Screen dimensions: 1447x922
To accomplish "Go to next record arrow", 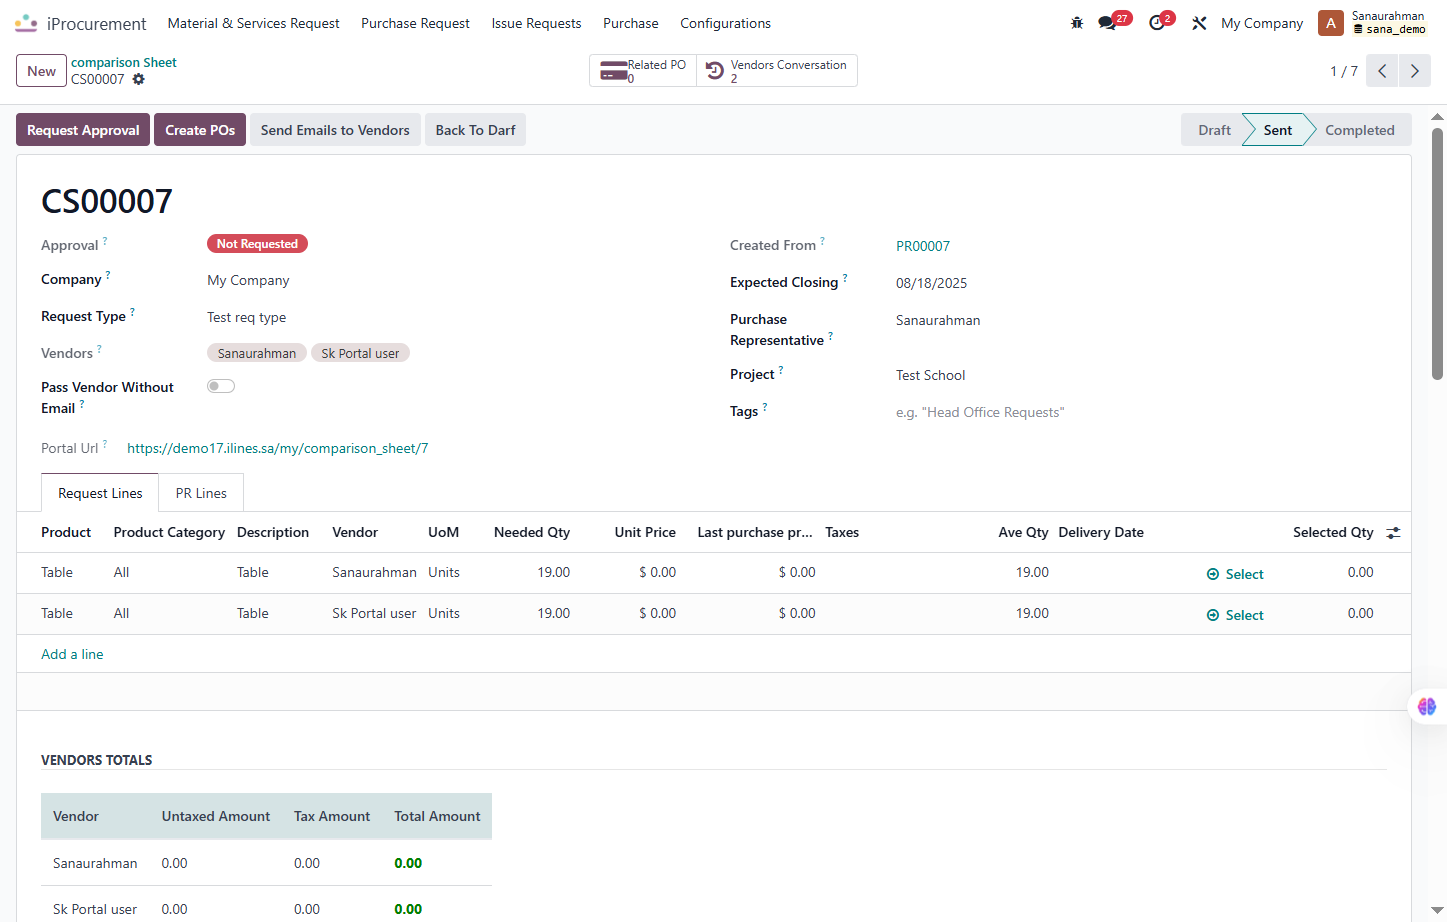I will tap(1414, 71).
